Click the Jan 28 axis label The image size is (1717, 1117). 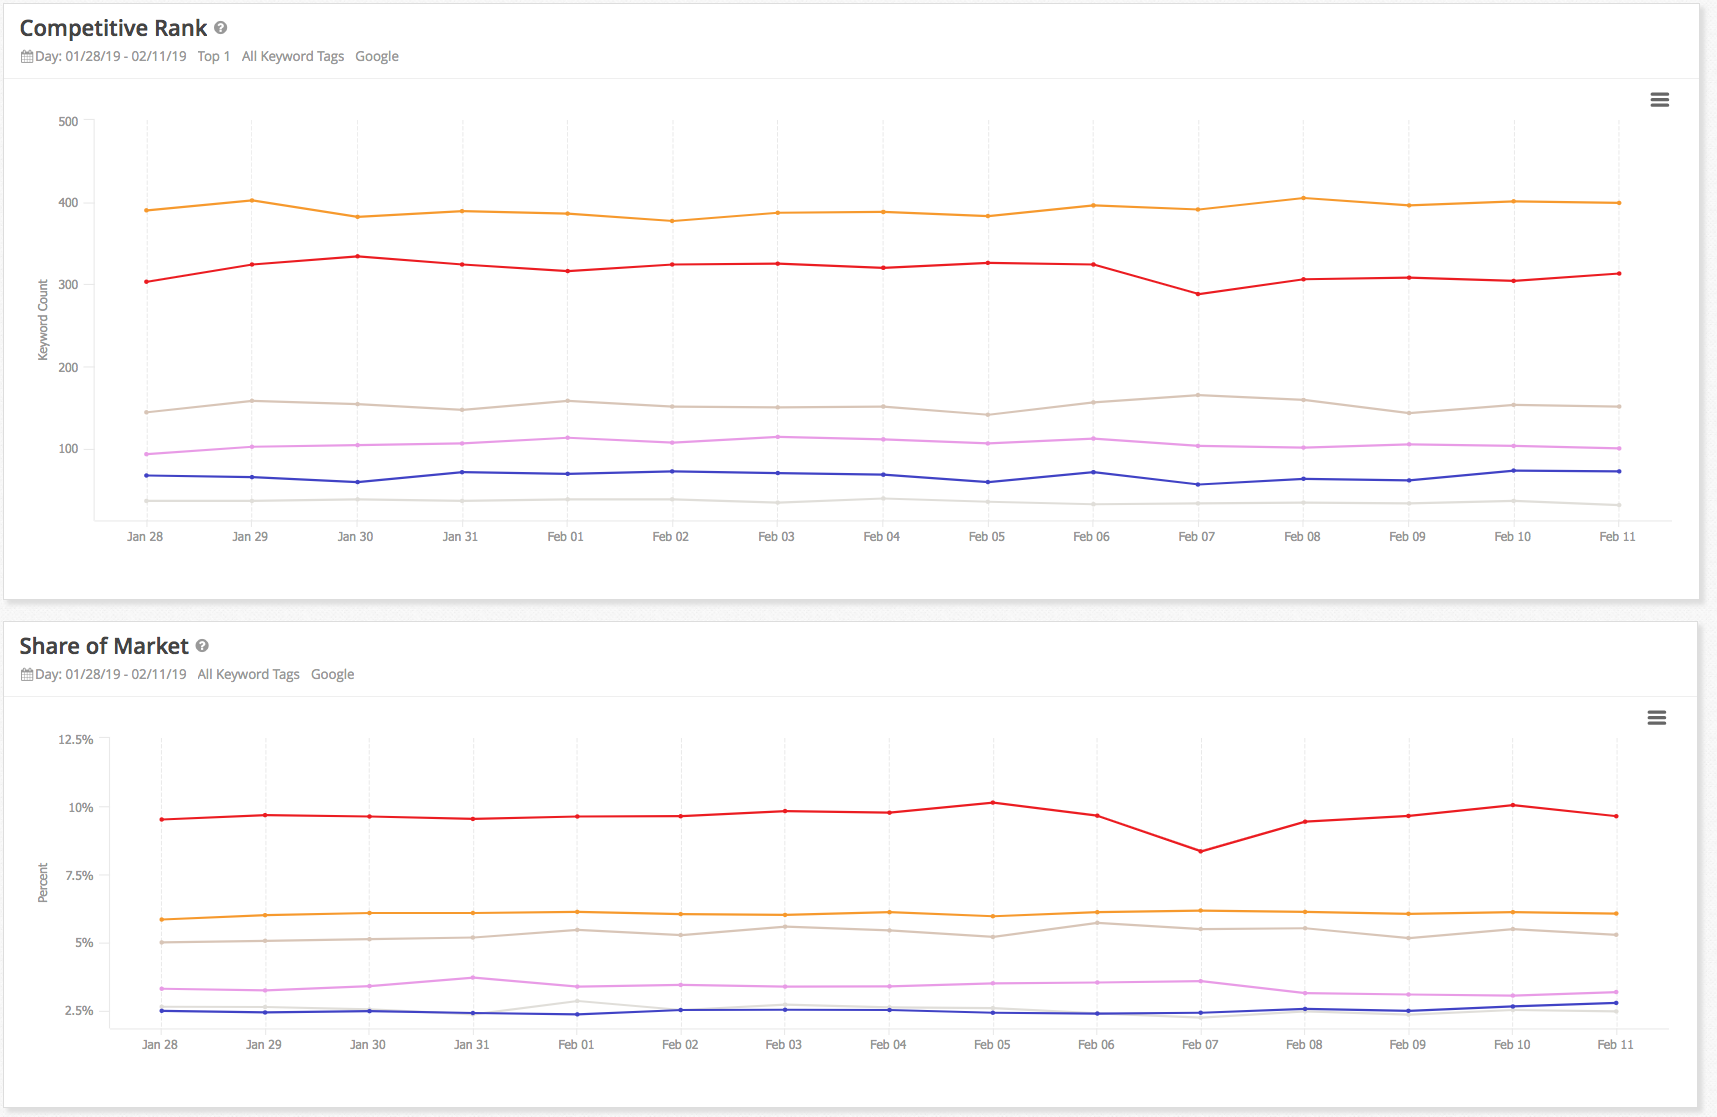(x=145, y=536)
